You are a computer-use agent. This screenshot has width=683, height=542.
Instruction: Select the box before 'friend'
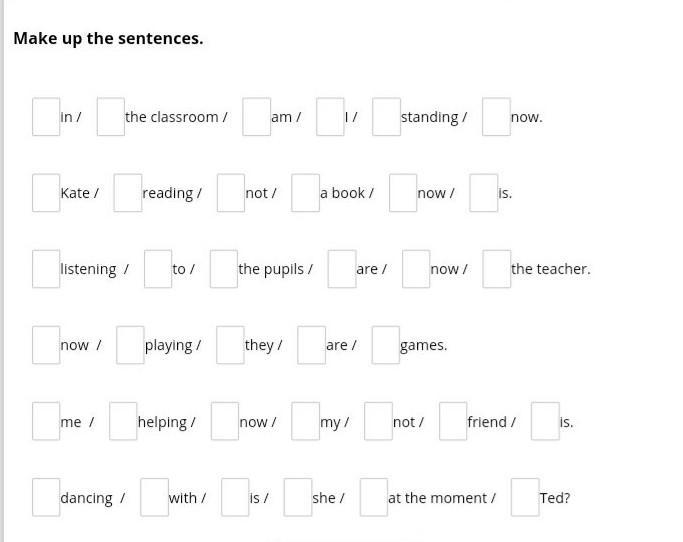click(453, 421)
